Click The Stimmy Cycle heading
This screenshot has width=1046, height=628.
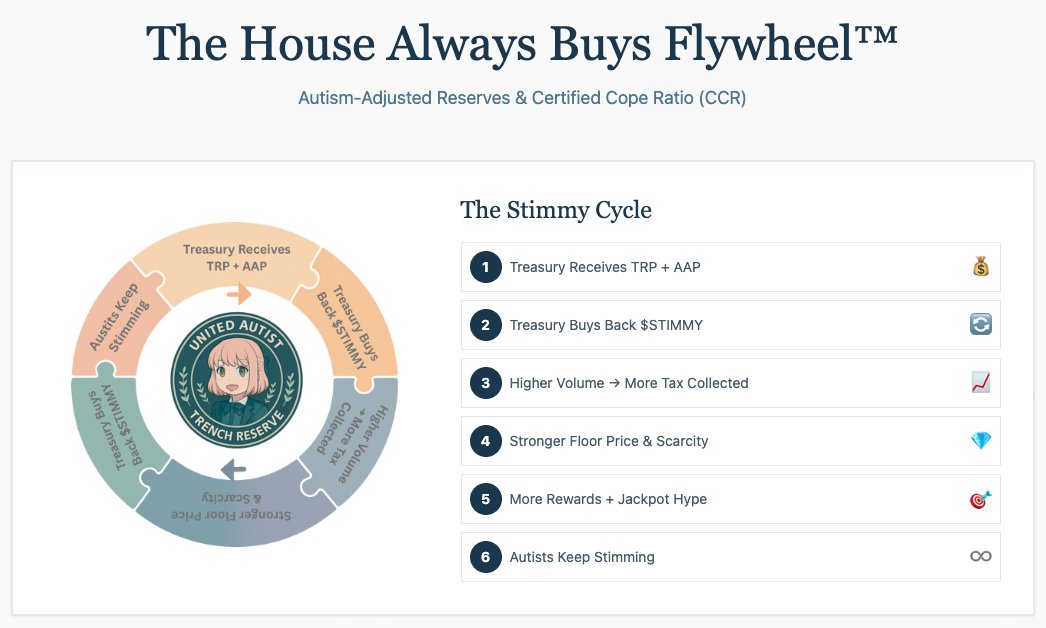click(x=555, y=210)
